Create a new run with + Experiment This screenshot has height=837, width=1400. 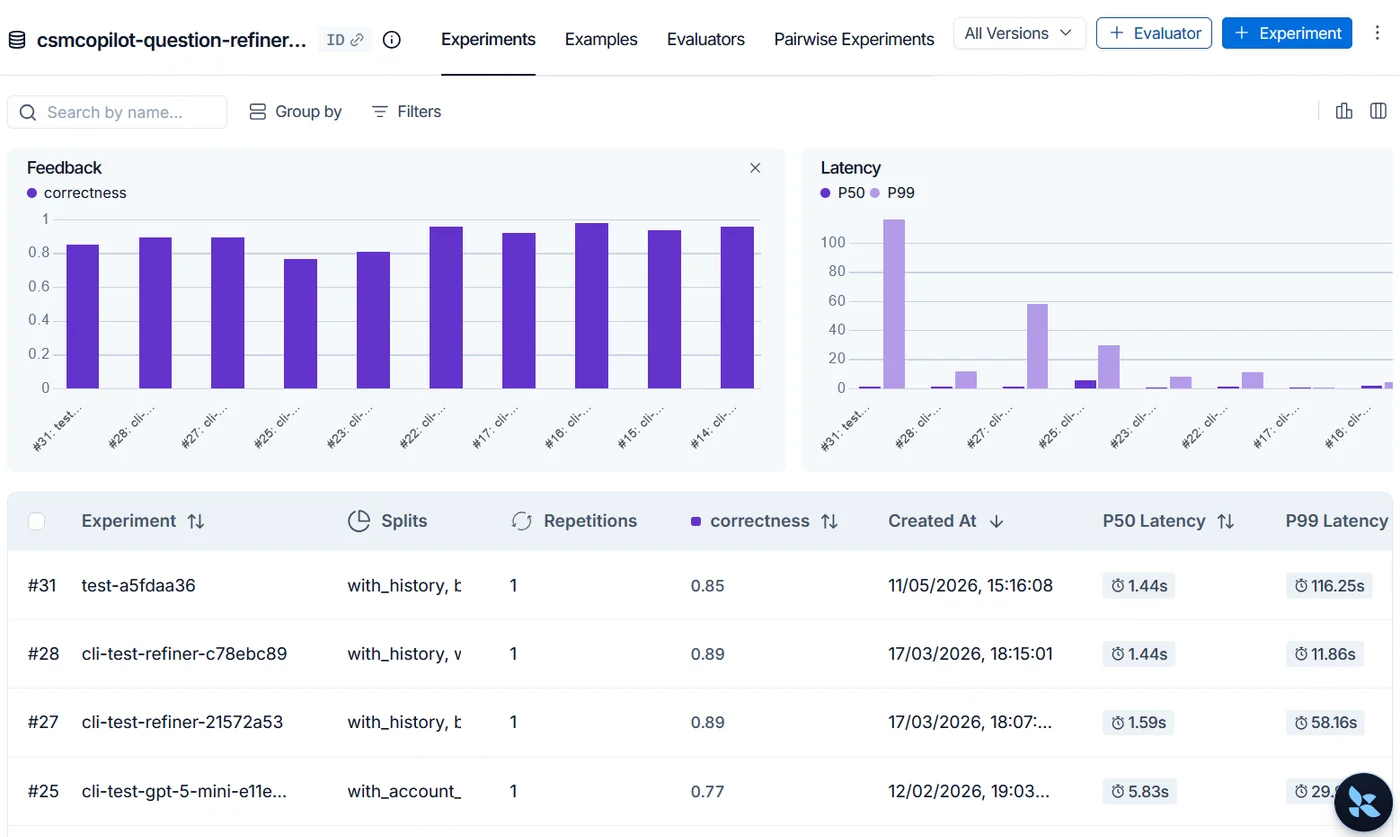1287,33
